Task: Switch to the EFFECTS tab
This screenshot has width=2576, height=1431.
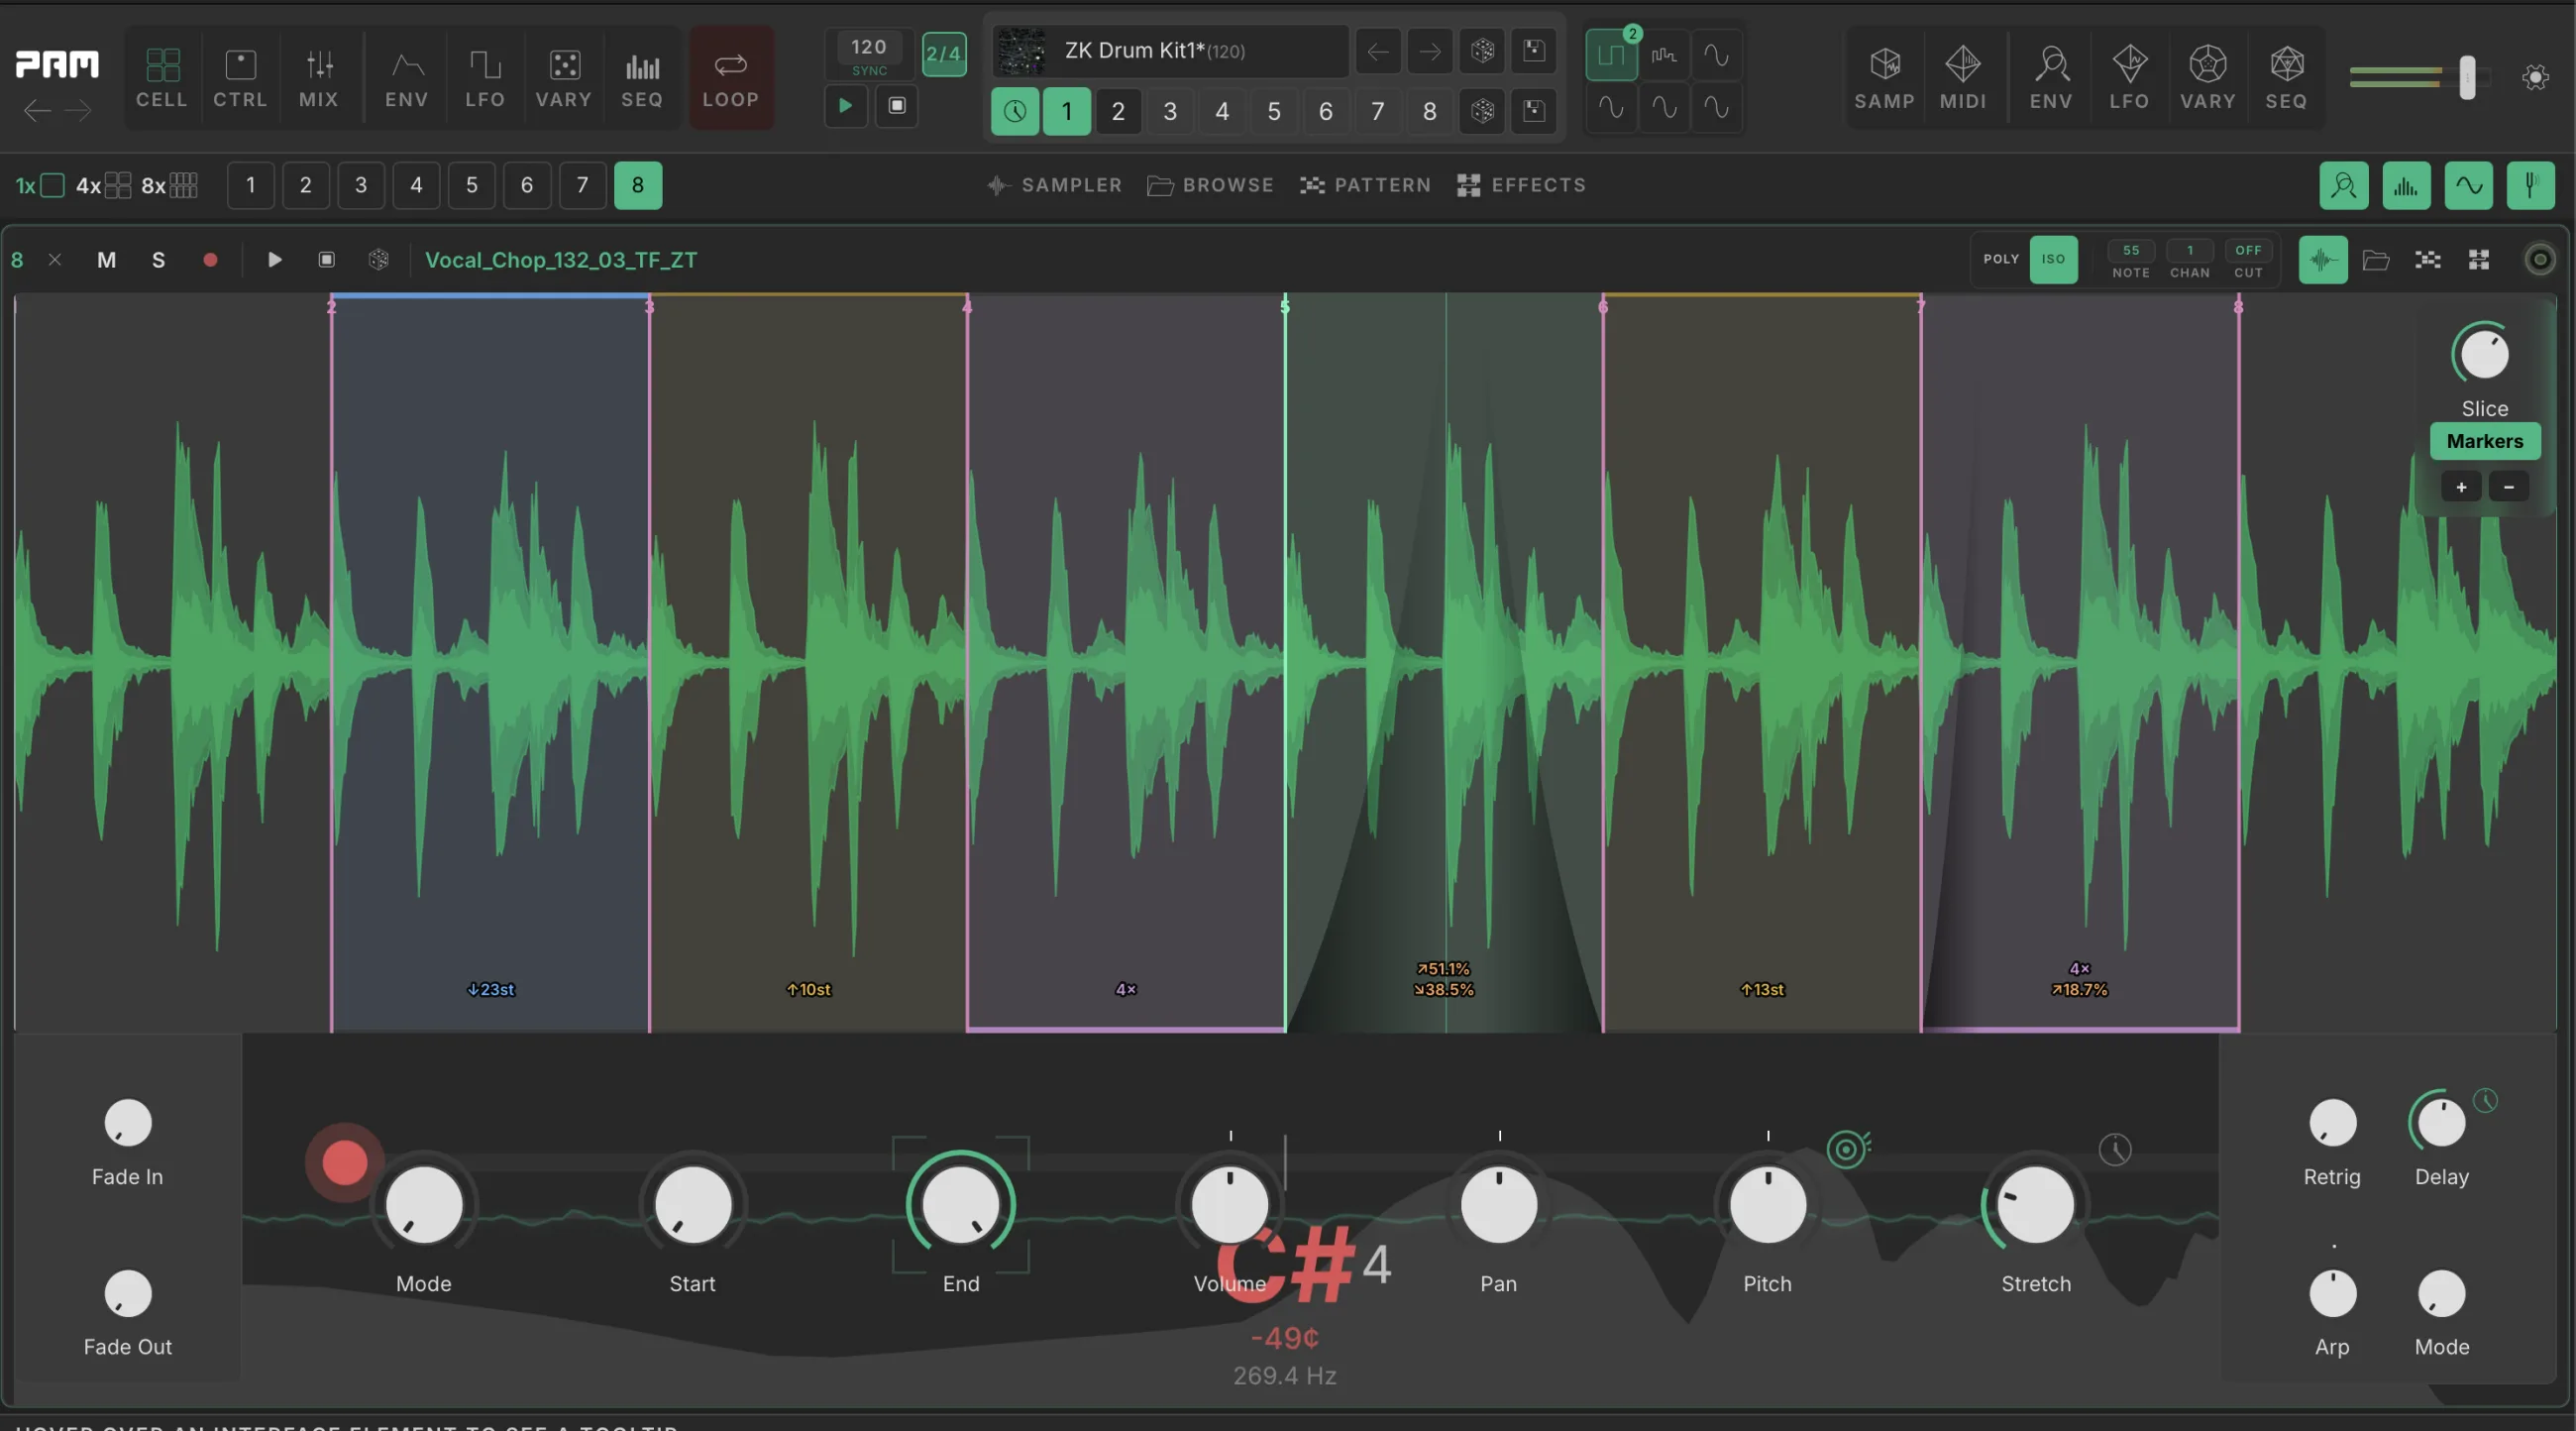Action: tap(1521, 185)
